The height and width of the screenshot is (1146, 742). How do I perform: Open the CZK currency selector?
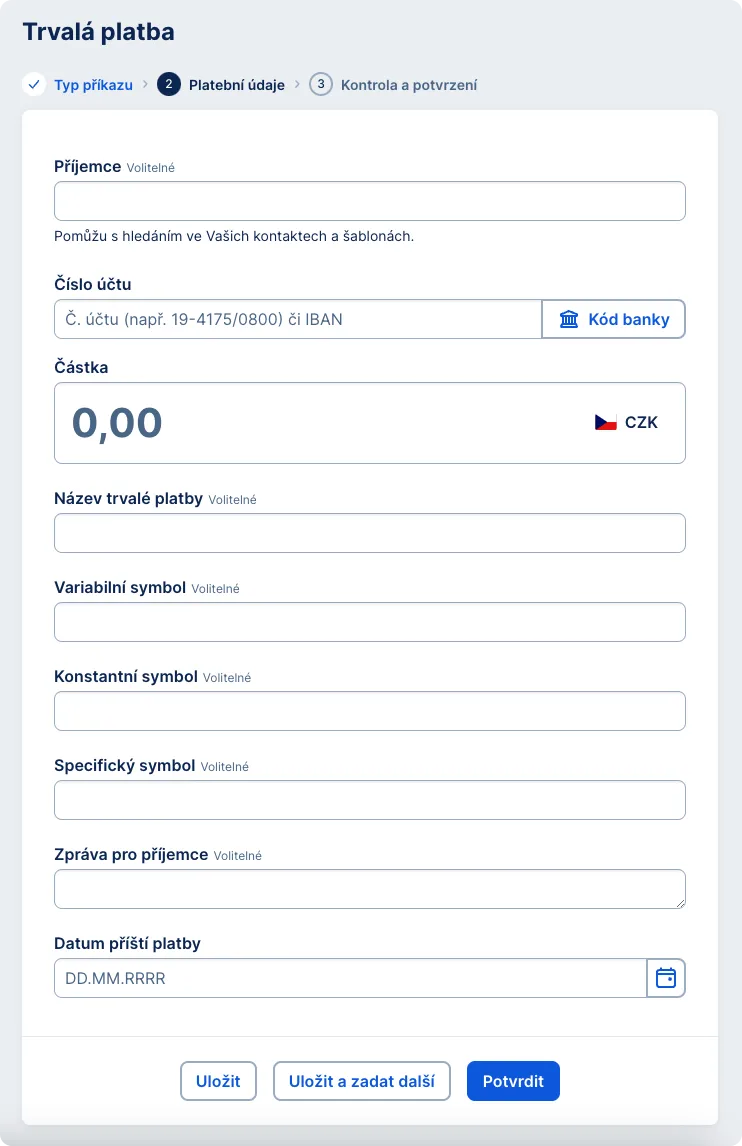tap(627, 422)
